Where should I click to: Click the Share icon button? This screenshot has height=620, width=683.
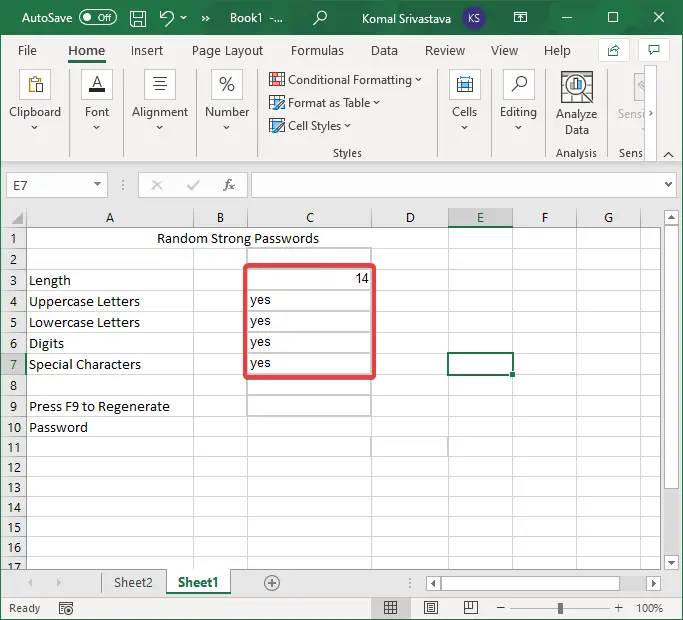pos(613,51)
